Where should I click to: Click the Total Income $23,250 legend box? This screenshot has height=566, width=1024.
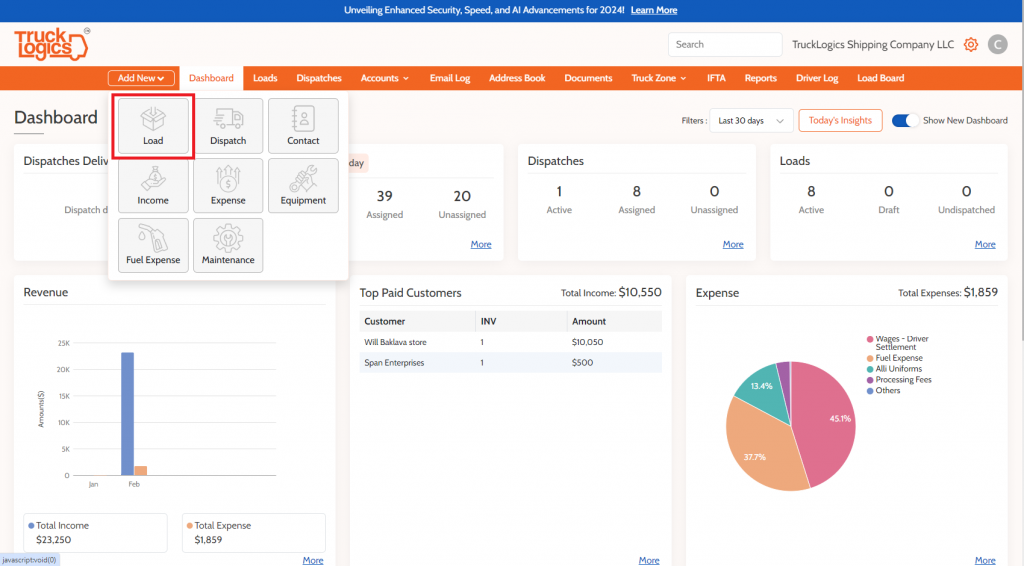click(x=95, y=533)
